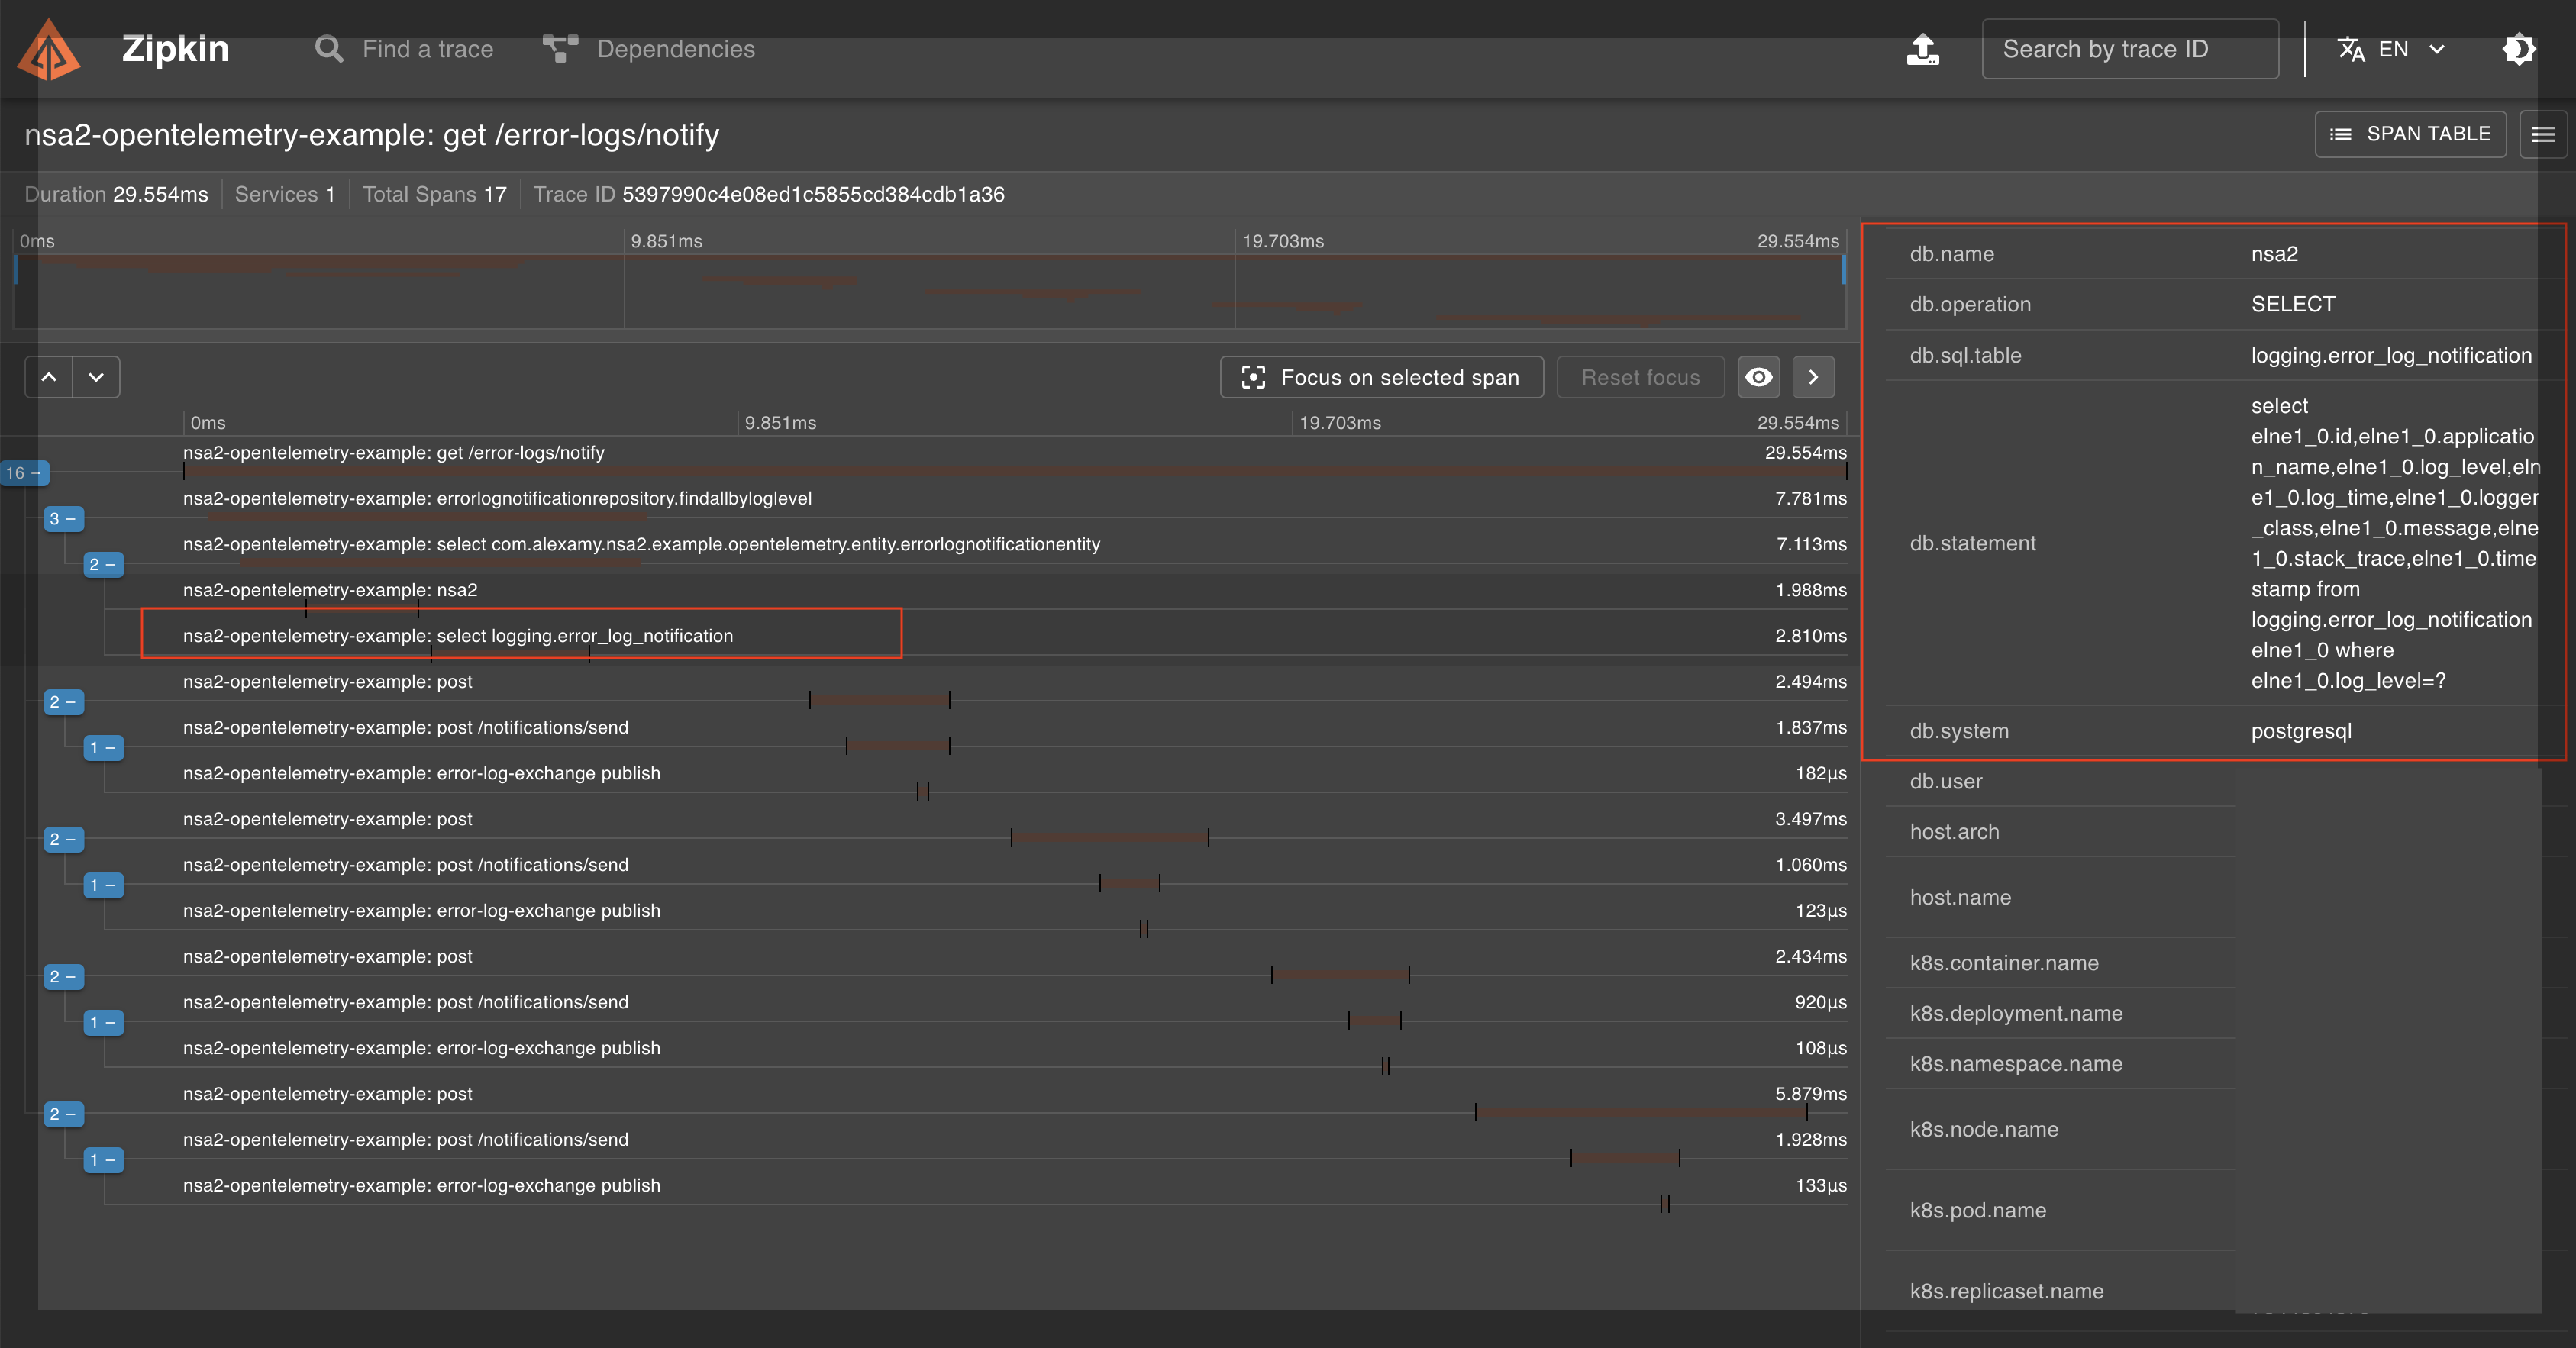Click Focus on selected span button
The height and width of the screenshot is (1348, 2576).
(1381, 377)
